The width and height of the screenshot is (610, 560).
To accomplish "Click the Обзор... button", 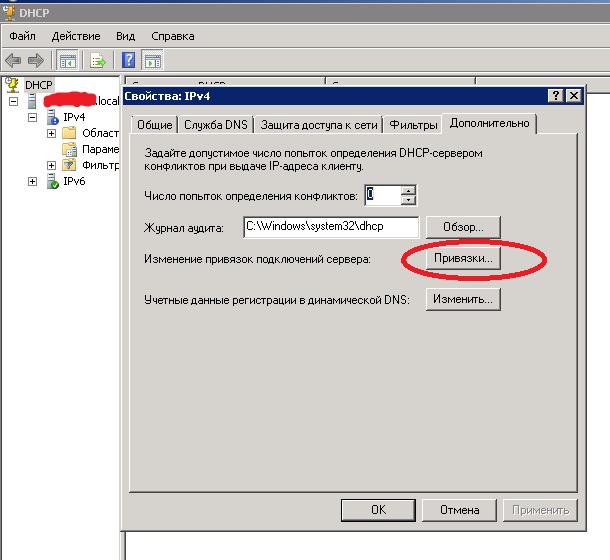I will point(463,227).
